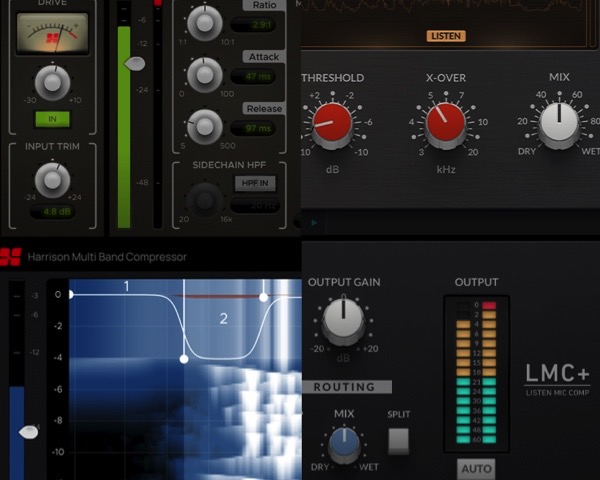Click band 2 lower threshold node
Image resolution: width=600 pixels, height=480 pixels.
pyautogui.click(x=184, y=359)
